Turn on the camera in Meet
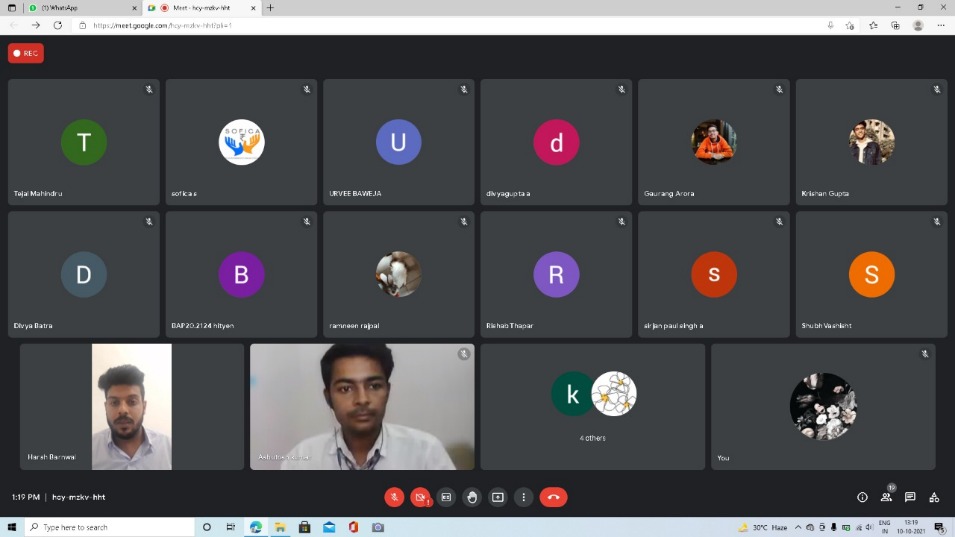955x537 pixels. coord(420,497)
